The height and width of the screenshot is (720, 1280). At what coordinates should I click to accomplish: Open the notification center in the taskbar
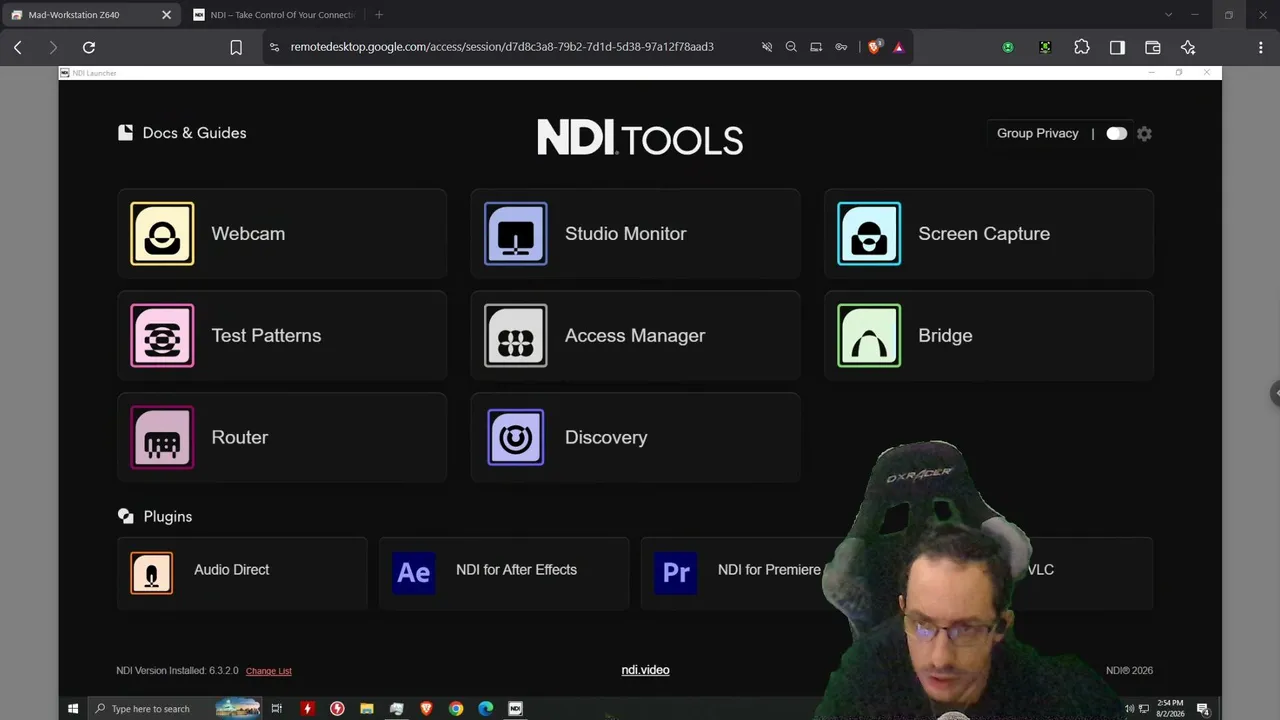tap(1204, 709)
